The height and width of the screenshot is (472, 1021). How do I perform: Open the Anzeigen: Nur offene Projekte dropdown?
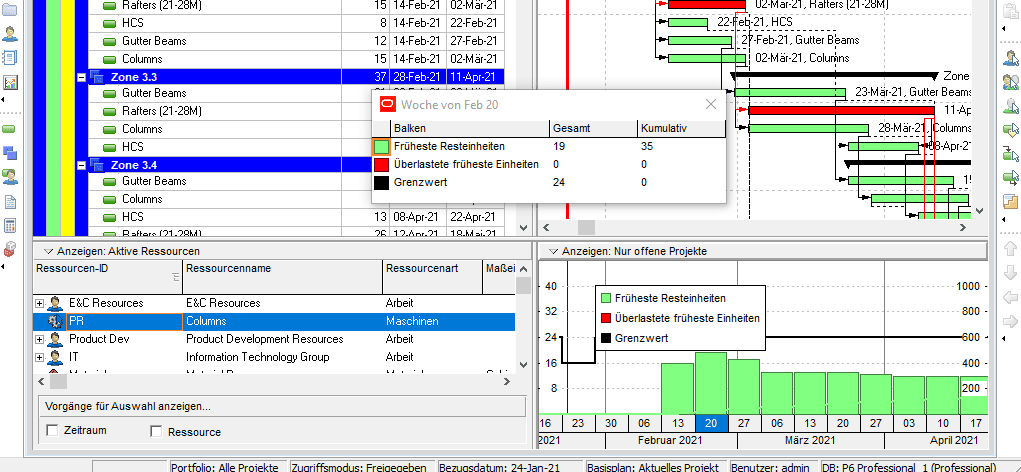click(553, 251)
